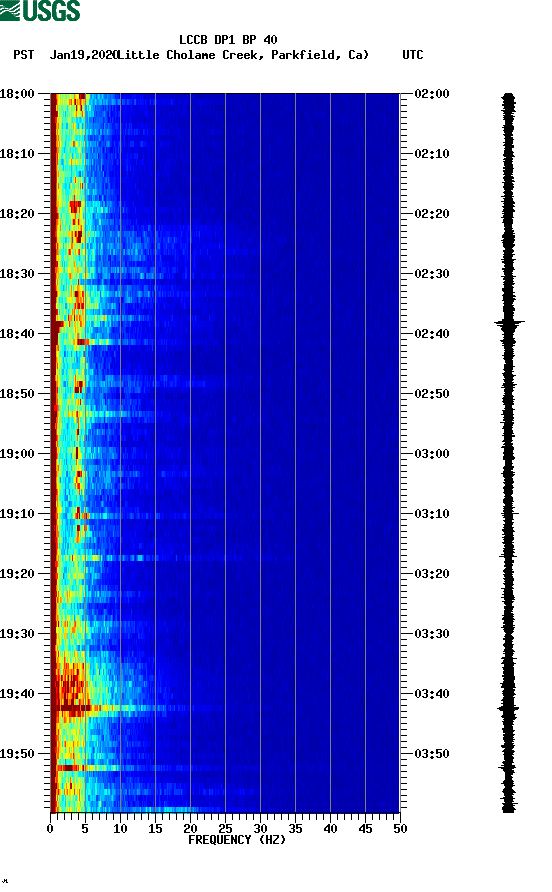Click the 18:00 PST time label

[x=17, y=94]
